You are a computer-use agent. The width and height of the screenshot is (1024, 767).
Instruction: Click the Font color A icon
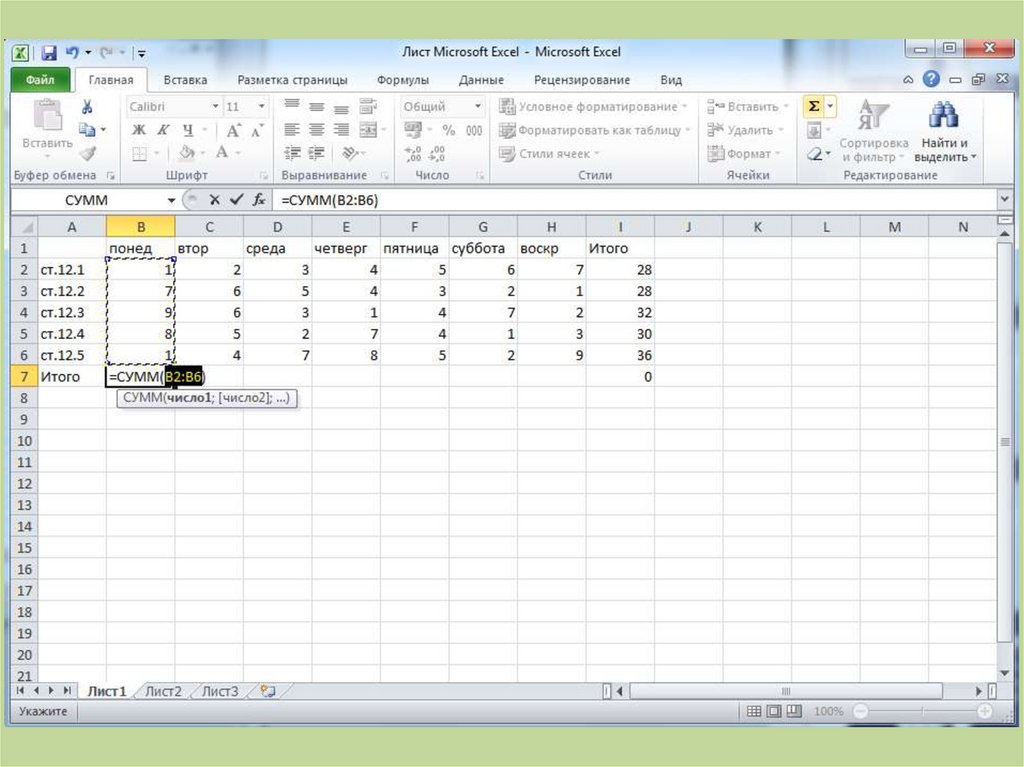click(222, 153)
